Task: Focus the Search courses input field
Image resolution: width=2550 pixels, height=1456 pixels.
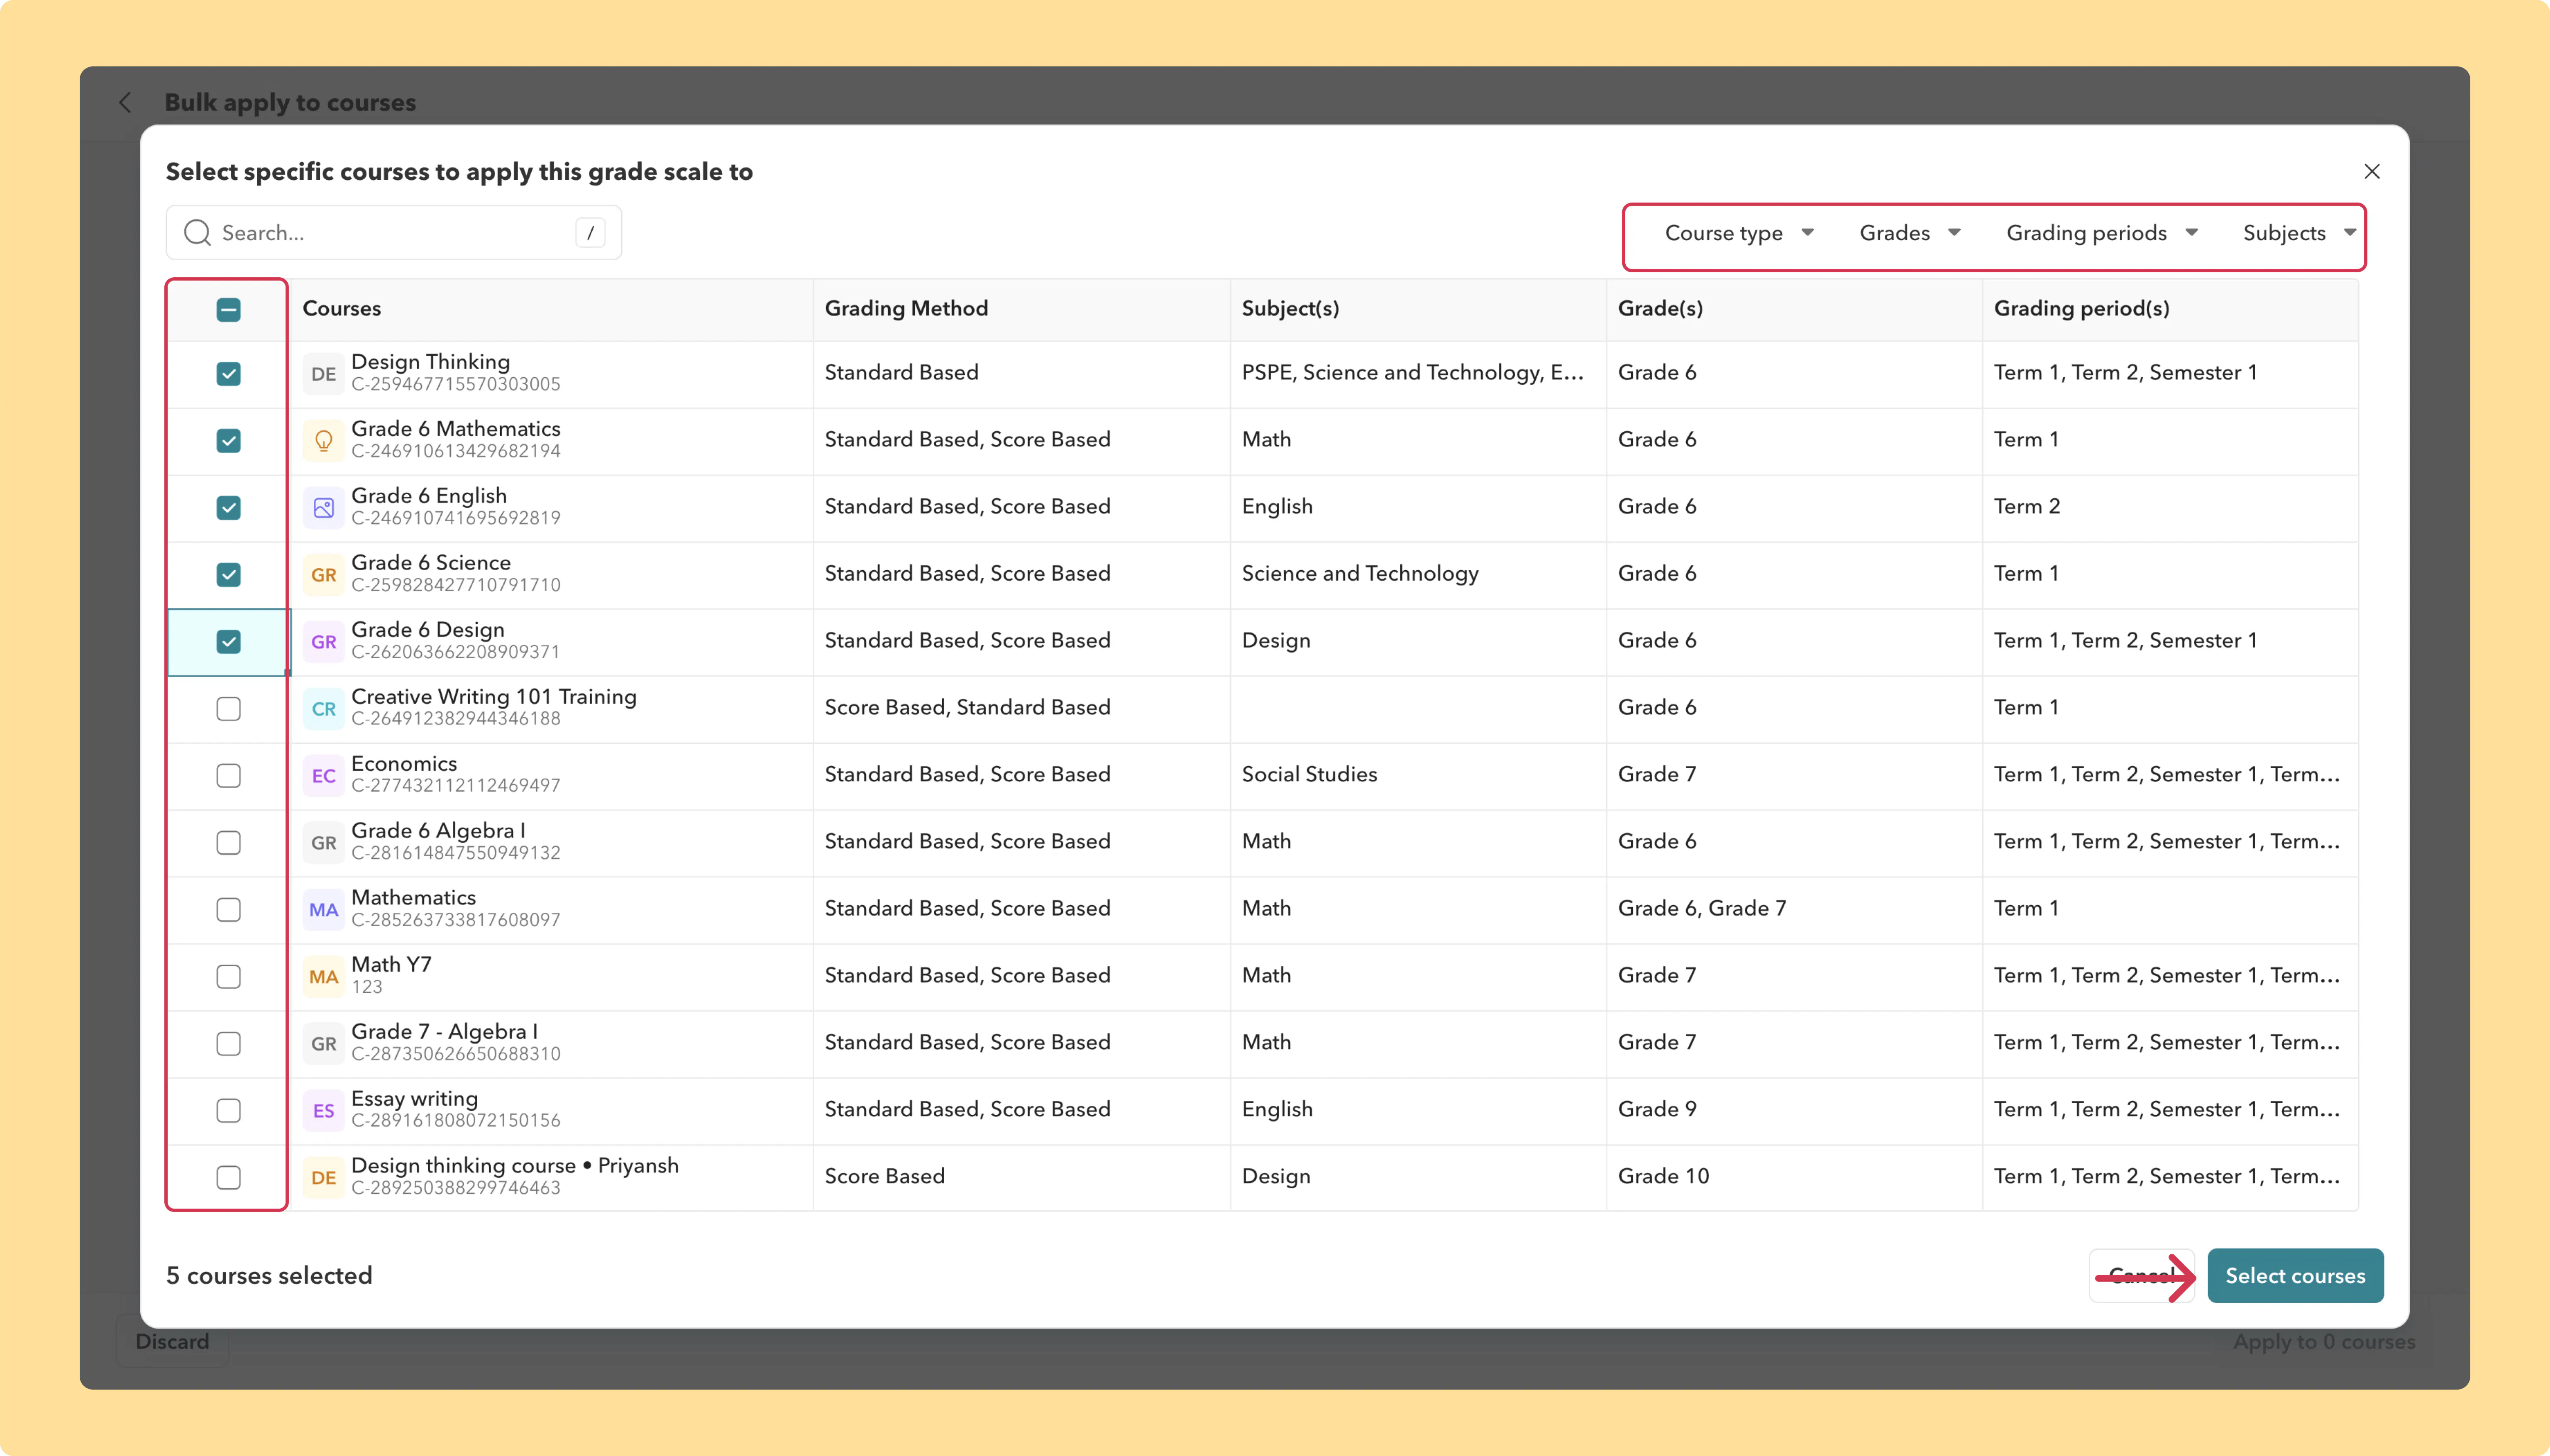Action: 394,233
